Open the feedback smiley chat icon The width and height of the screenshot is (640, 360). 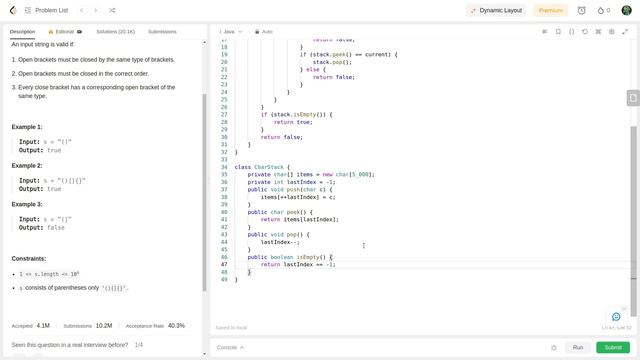point(616,316)
